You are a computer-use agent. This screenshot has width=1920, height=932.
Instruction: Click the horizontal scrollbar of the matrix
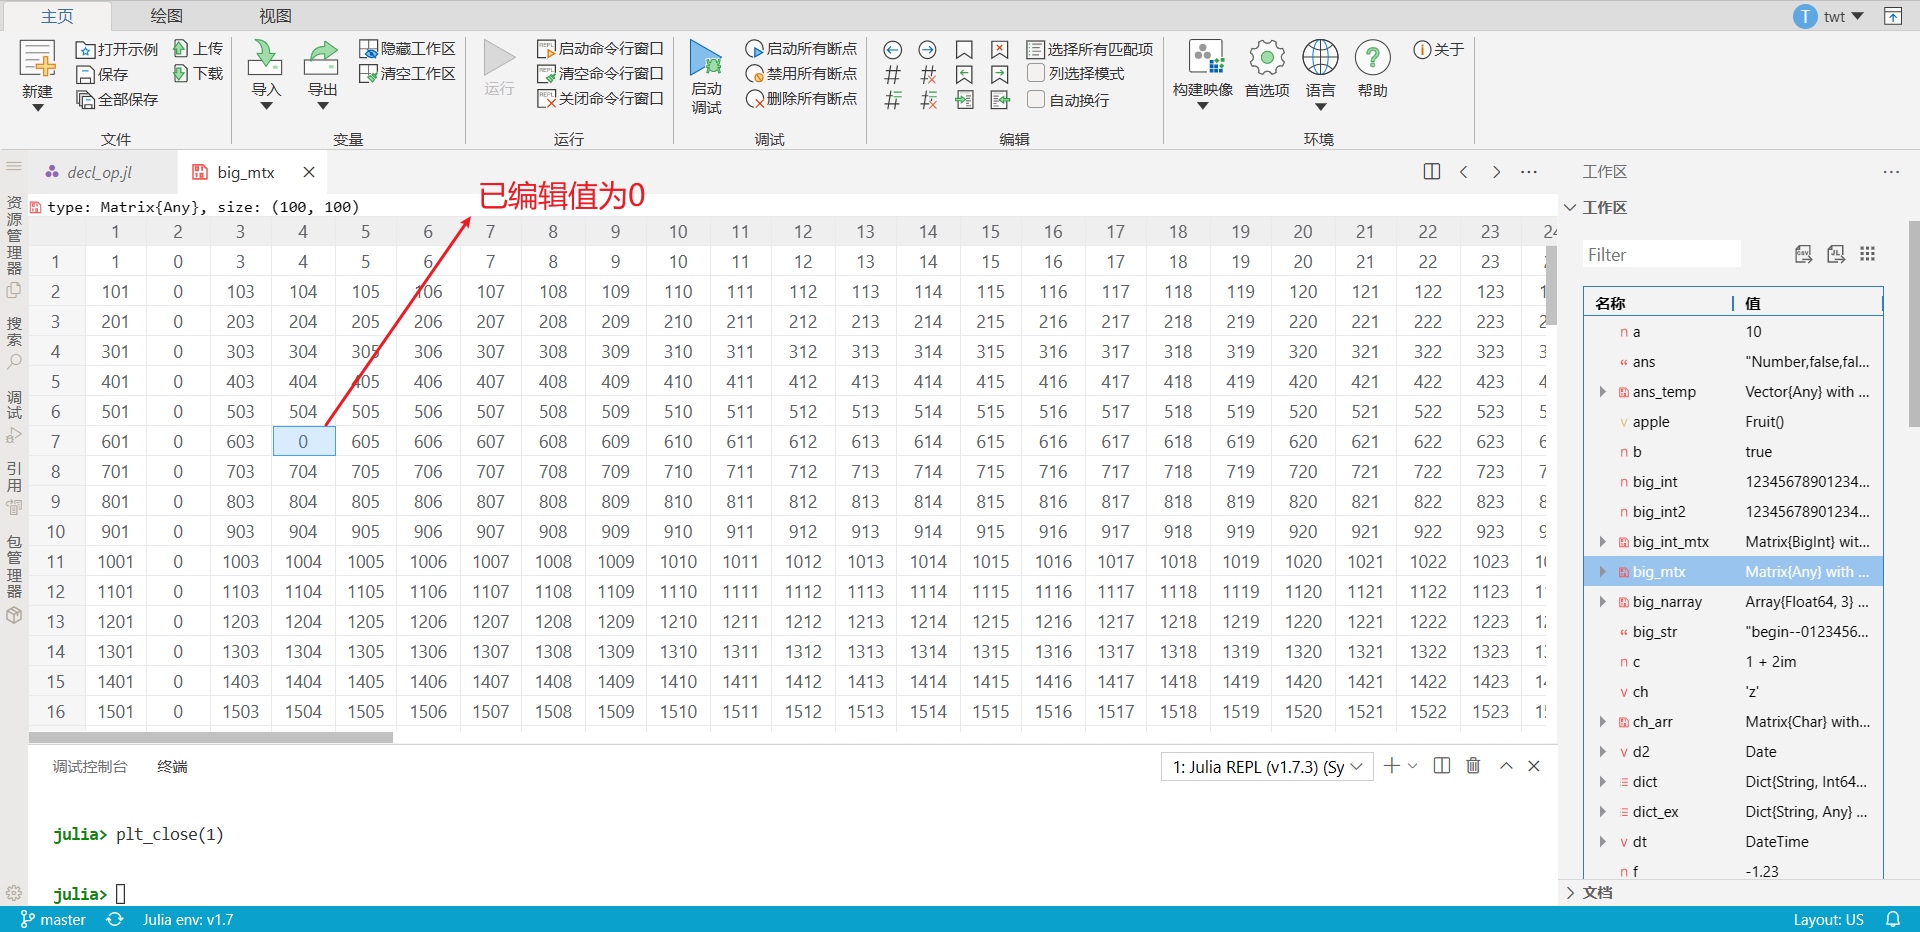point(211,737)
